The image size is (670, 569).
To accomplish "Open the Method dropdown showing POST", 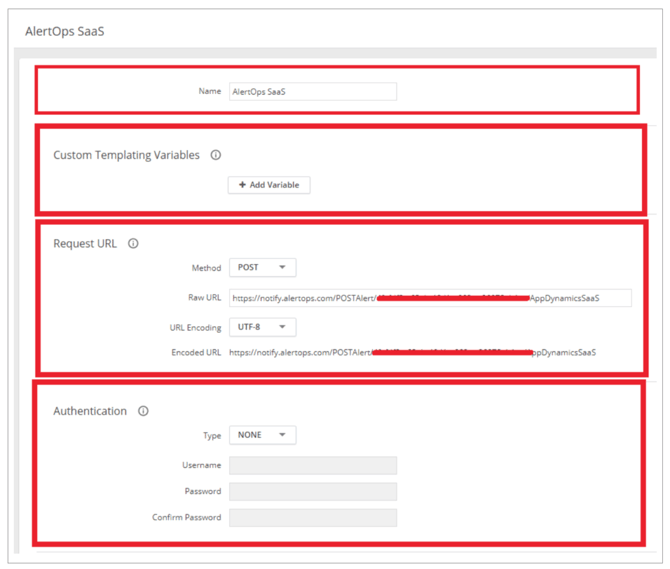I will pos(262,267).
